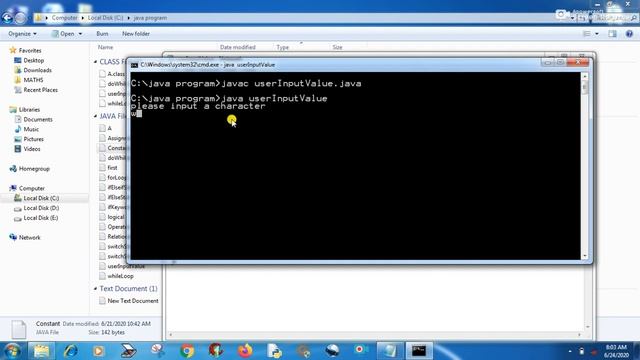This screenshot has height=360, width=640.
Task: Open the scanner app taskbar icon
Action: (128, 351)
